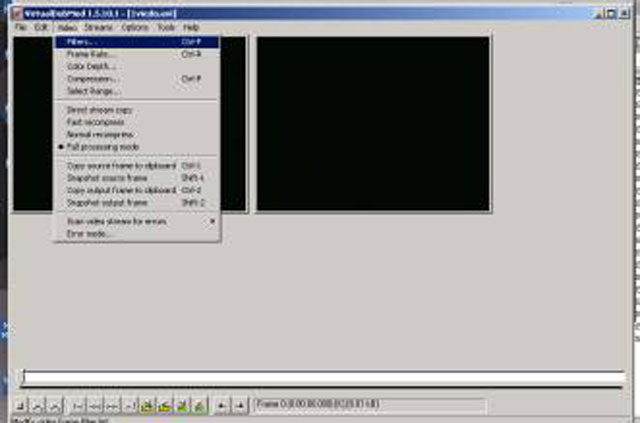
Task: Click the frame number position field
Action: (x=371, y=405)
